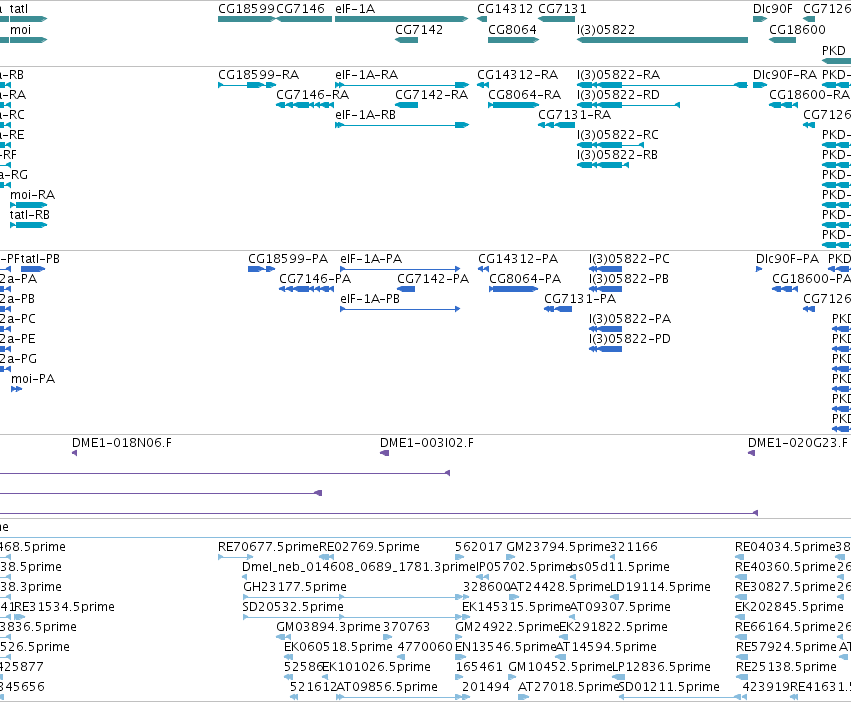Screen dimensions: 851x702
Task: Select the CG18599-PA protein glyph
Action: pyautogui.click(x=262, y=269)
